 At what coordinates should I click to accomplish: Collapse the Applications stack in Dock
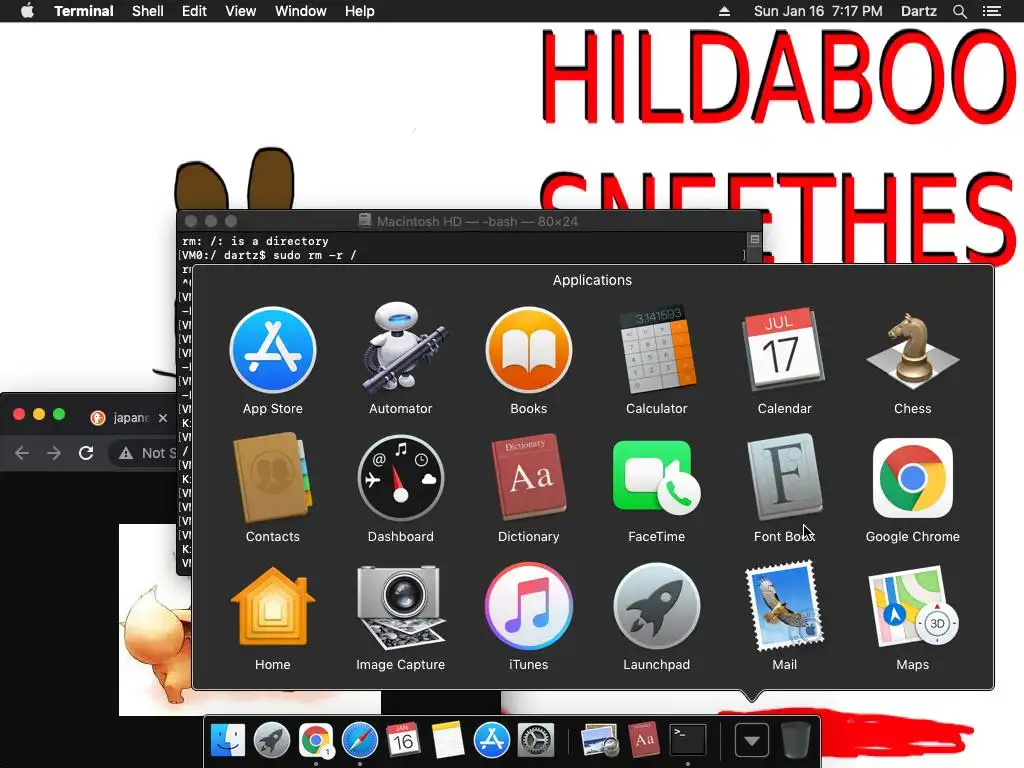point(752,741)
